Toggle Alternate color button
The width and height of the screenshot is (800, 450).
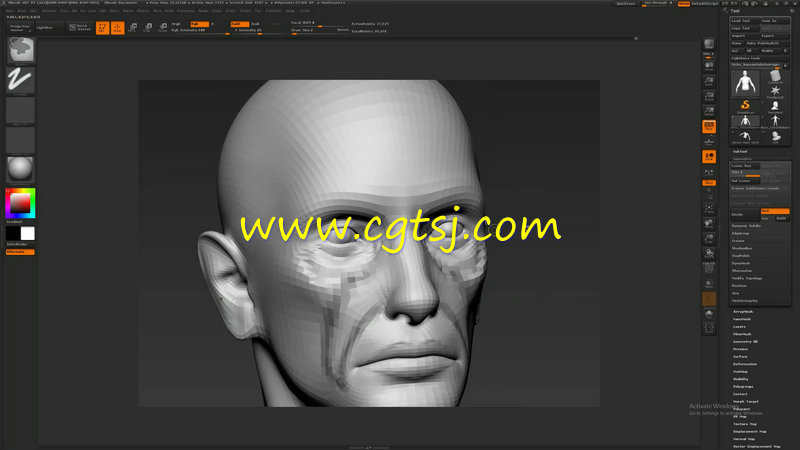tap(20, 252)
